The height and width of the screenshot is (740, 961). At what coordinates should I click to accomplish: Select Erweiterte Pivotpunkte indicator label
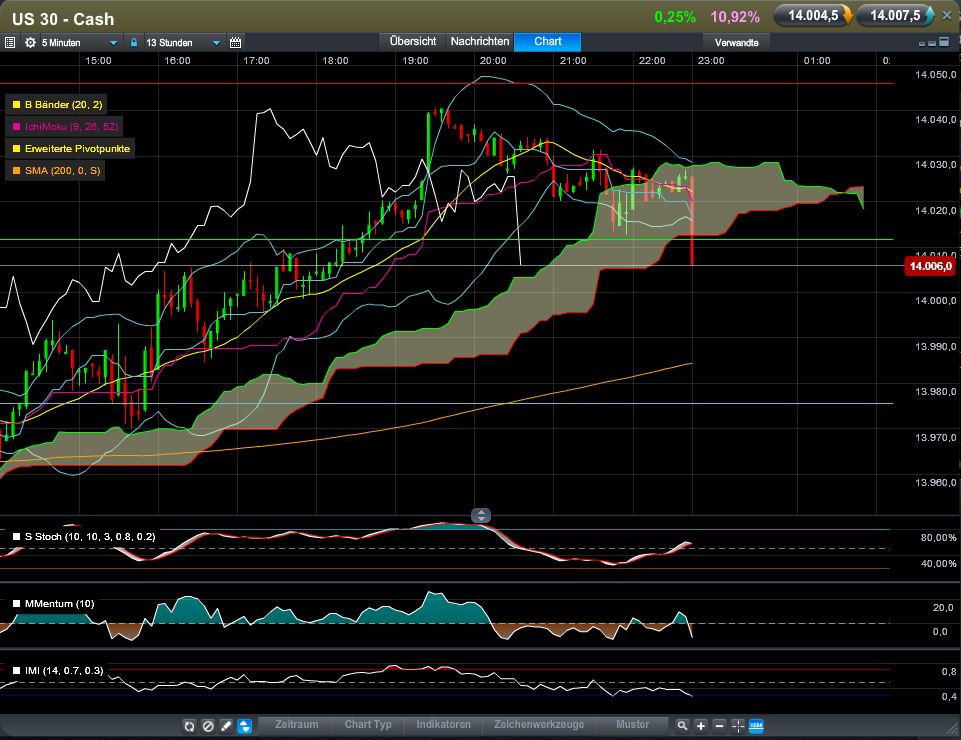(x=77, y=148)
